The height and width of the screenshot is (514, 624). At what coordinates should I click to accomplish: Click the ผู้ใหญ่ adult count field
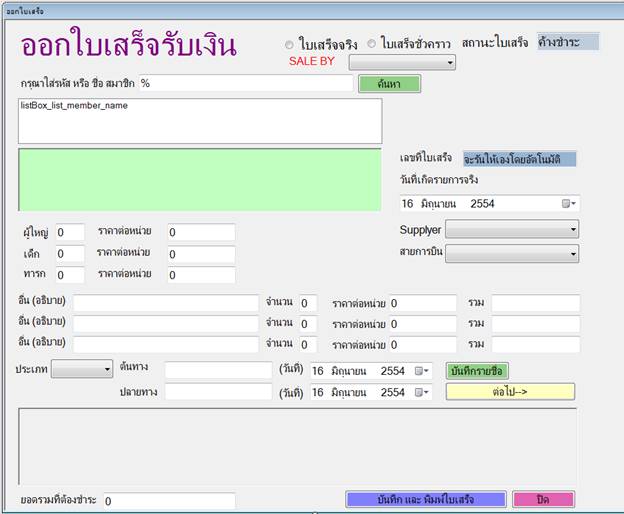click(x=70, y=232)
